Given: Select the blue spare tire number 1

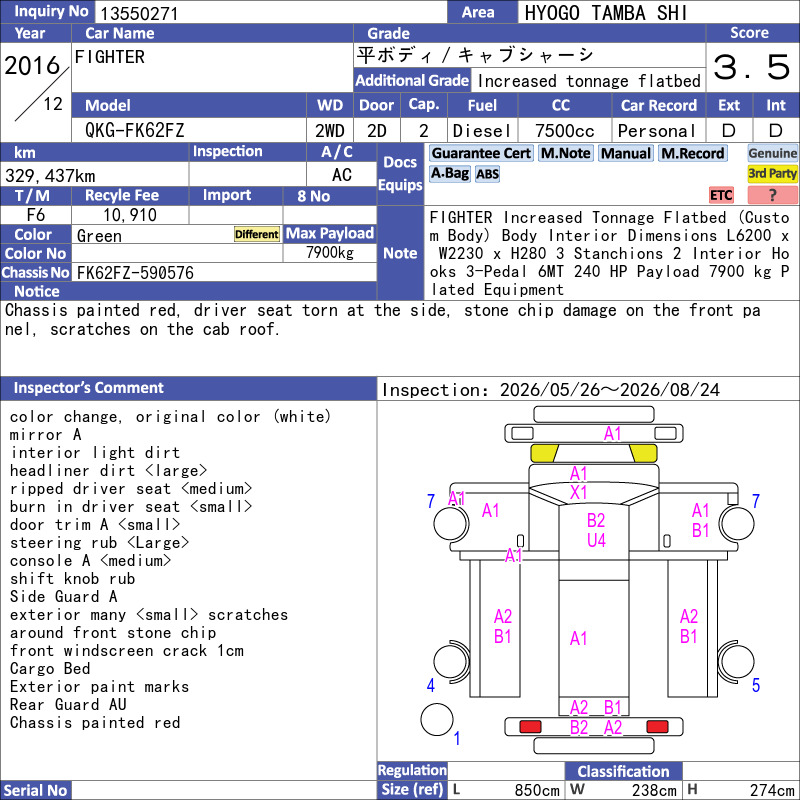Looking at the screenshot, I should point(457,738).
